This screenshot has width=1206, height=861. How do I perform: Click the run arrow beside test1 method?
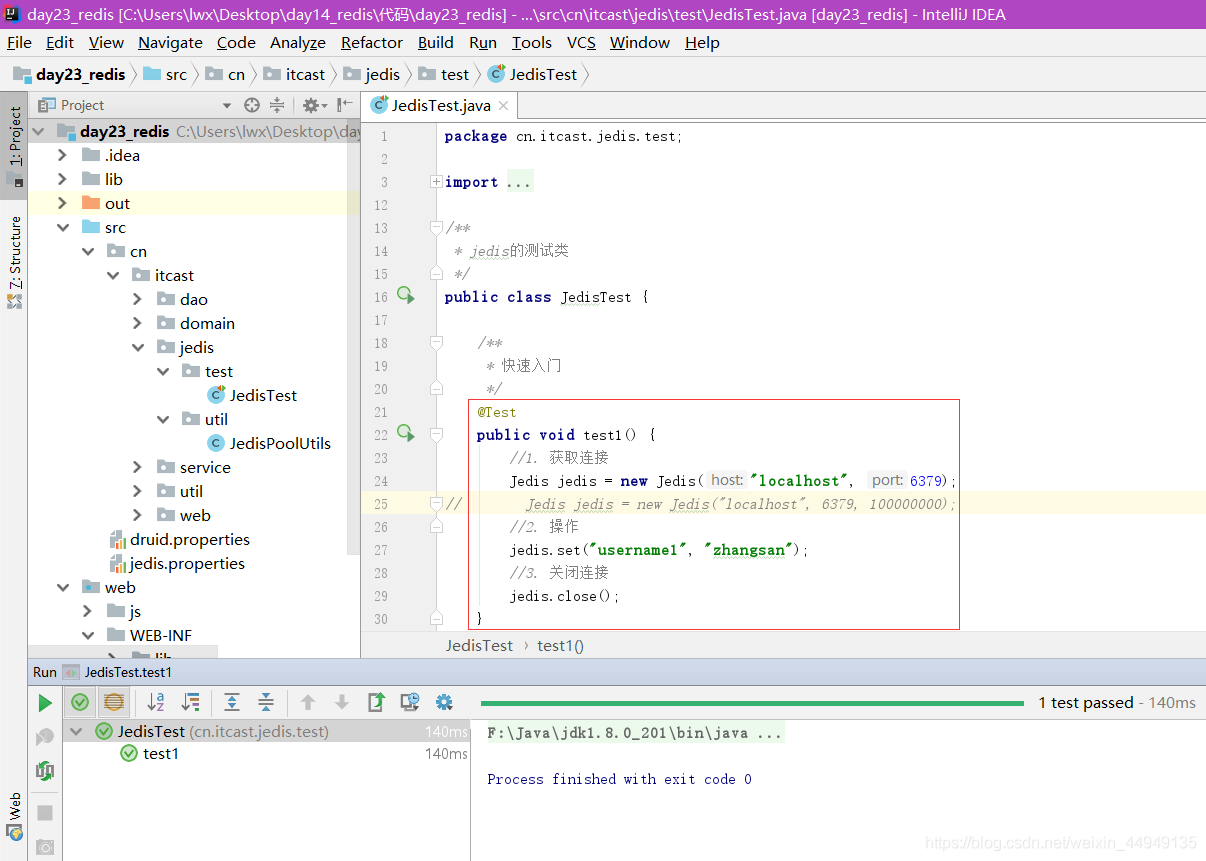[404, 433]
